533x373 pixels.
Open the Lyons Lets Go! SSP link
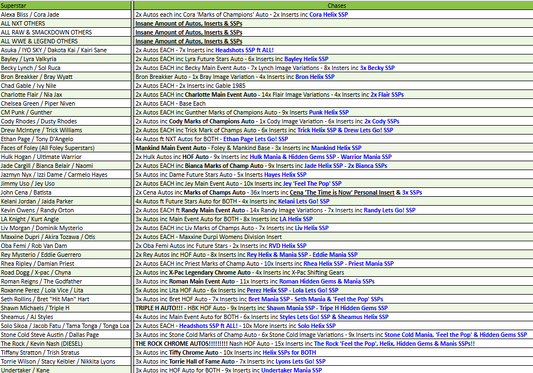[300, 361]
